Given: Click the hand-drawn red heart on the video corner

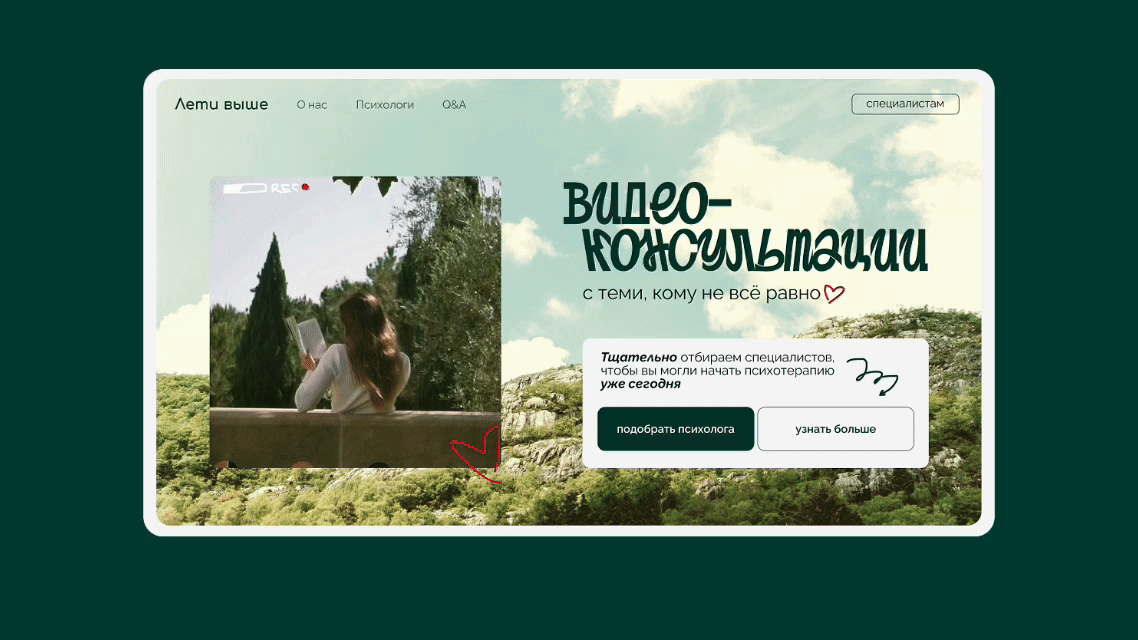Looking at the screenshot, I should tap(479, 453).
